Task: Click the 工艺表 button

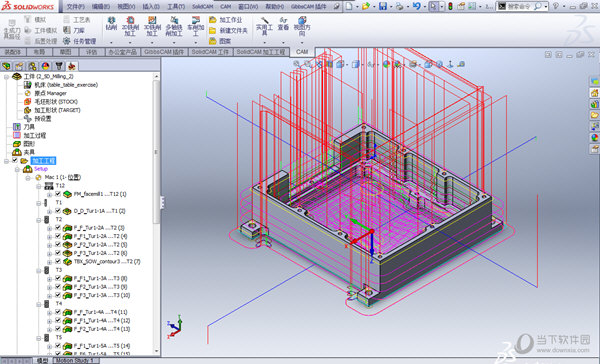Action: pyautogui.click(x=77, y=20)
